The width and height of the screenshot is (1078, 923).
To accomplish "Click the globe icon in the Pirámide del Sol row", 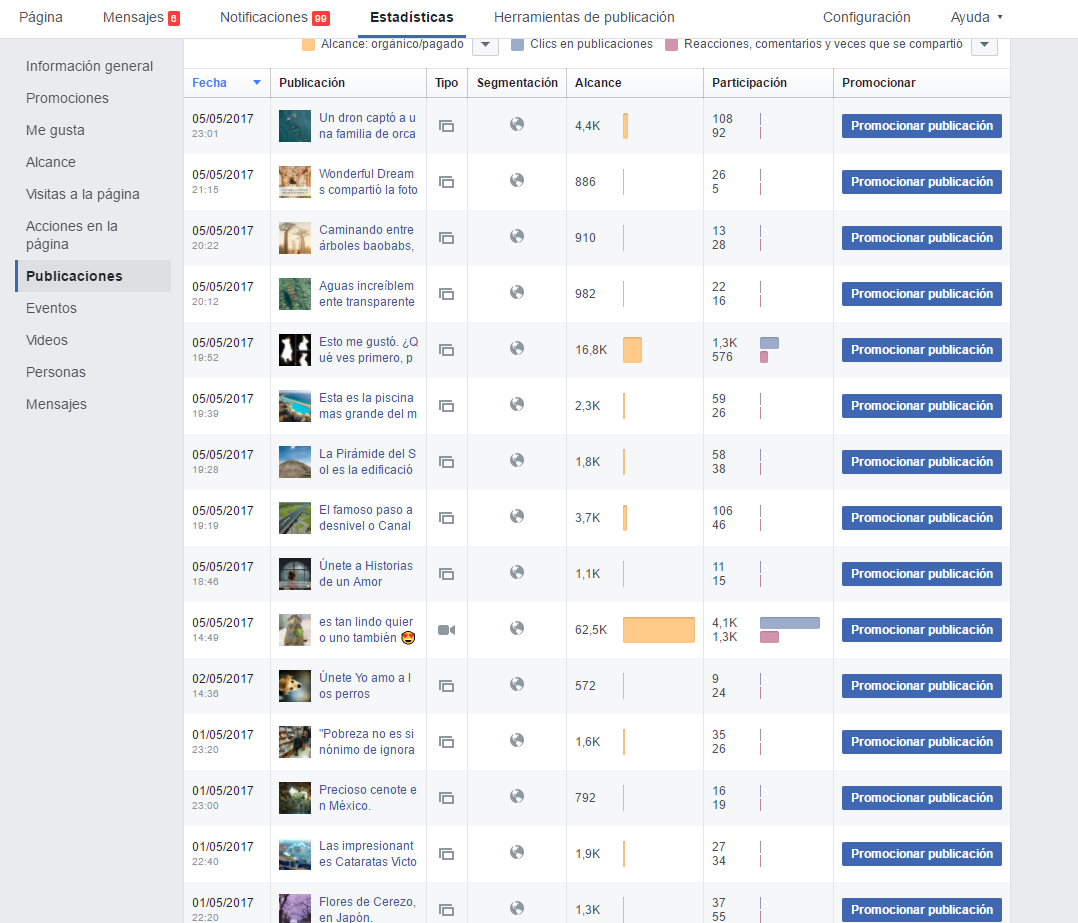I will click(517, 460).
